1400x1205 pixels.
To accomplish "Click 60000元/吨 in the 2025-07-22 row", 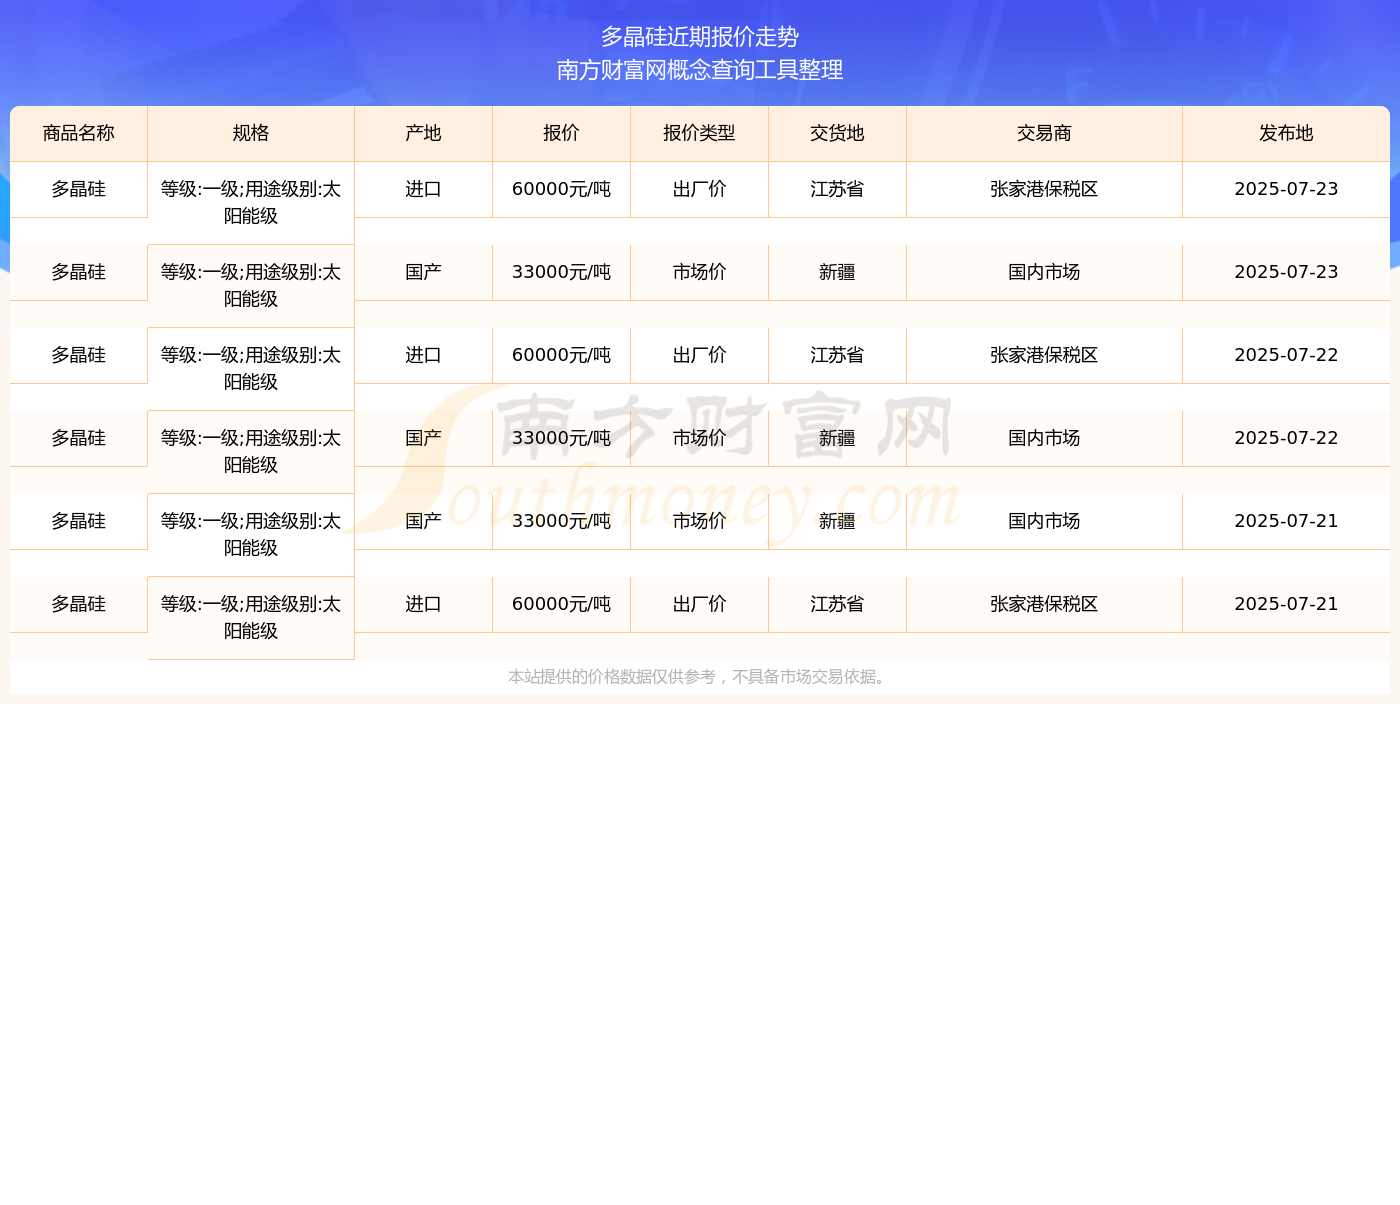I will [561, 355].
